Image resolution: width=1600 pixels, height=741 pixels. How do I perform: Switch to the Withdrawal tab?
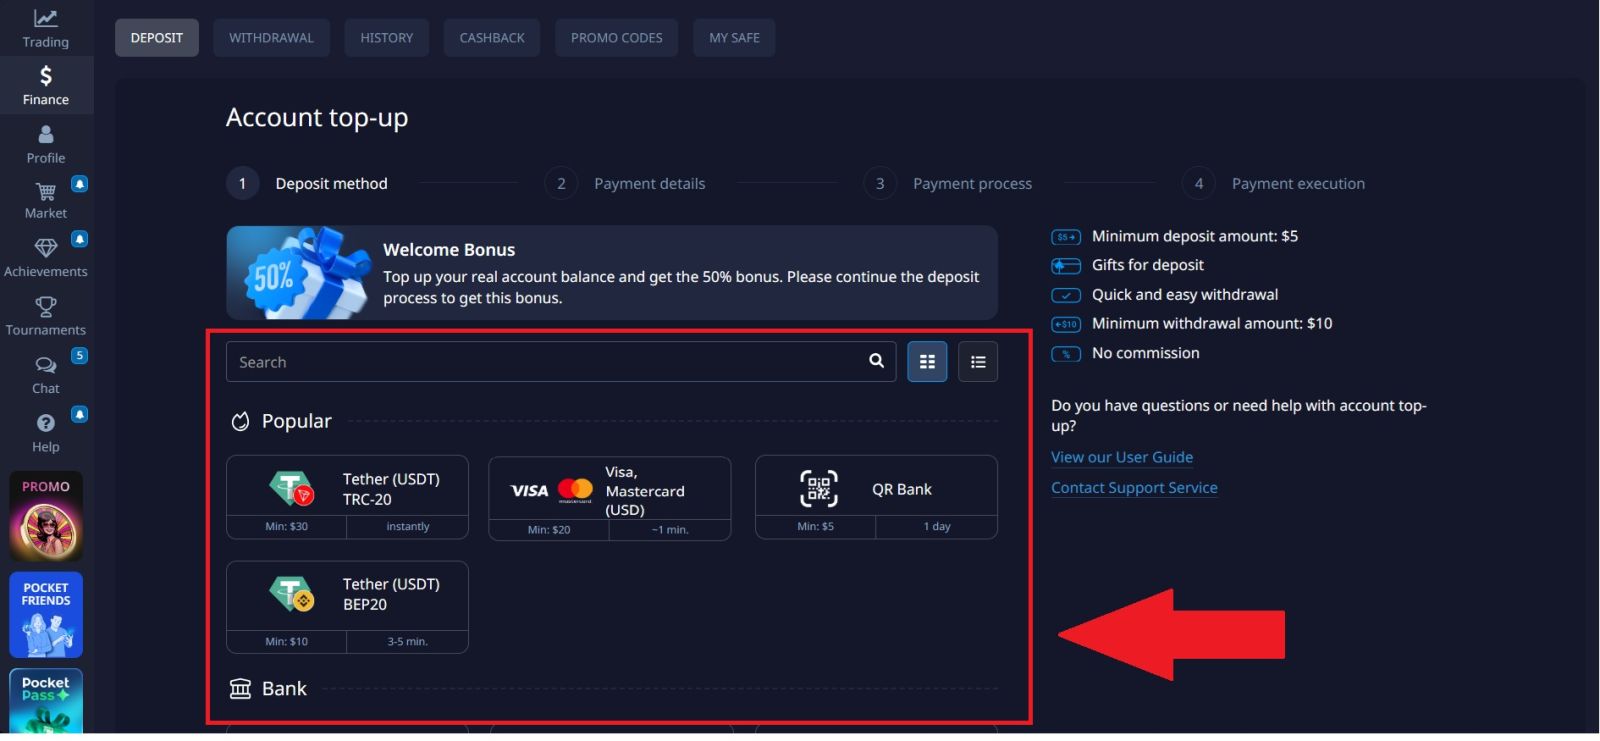[271, 38]
